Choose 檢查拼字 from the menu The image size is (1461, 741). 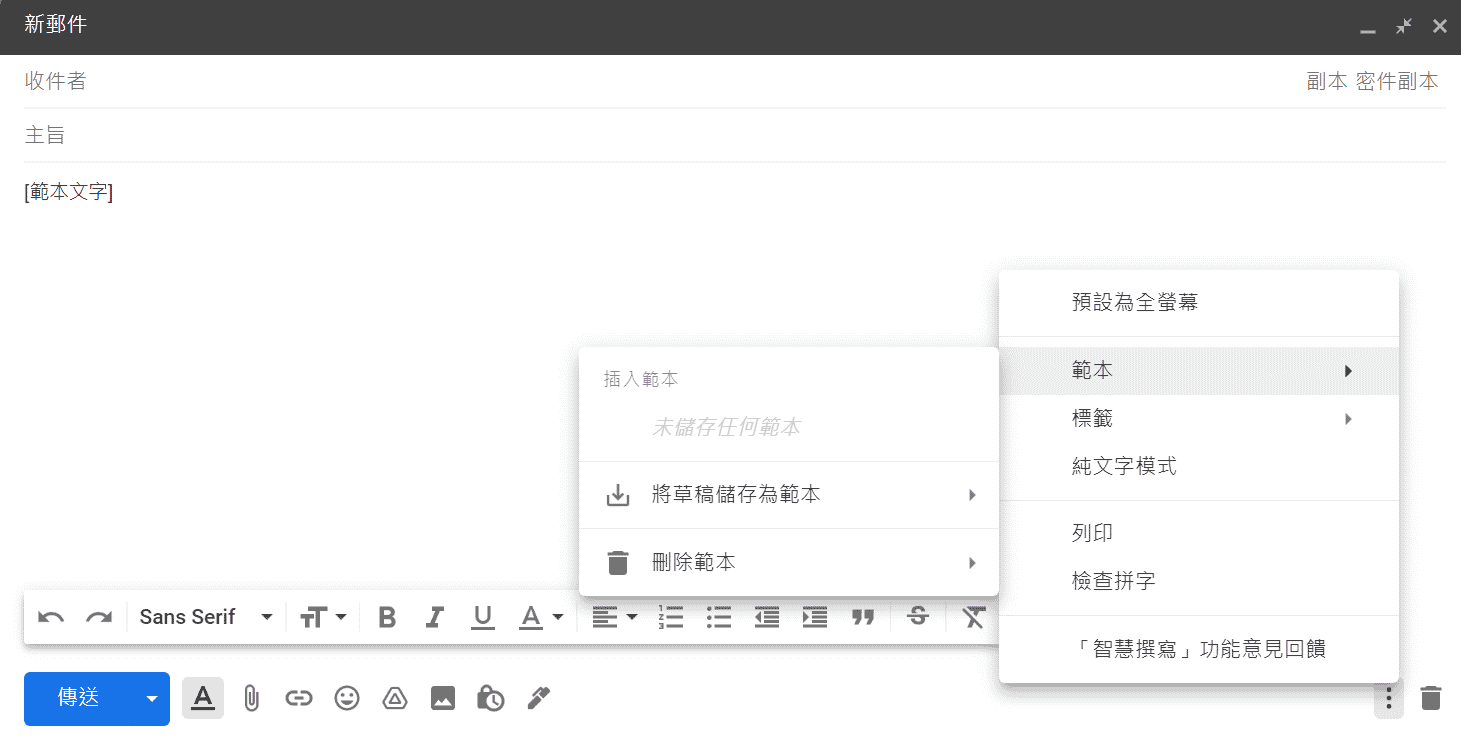tap(1199, 581)
